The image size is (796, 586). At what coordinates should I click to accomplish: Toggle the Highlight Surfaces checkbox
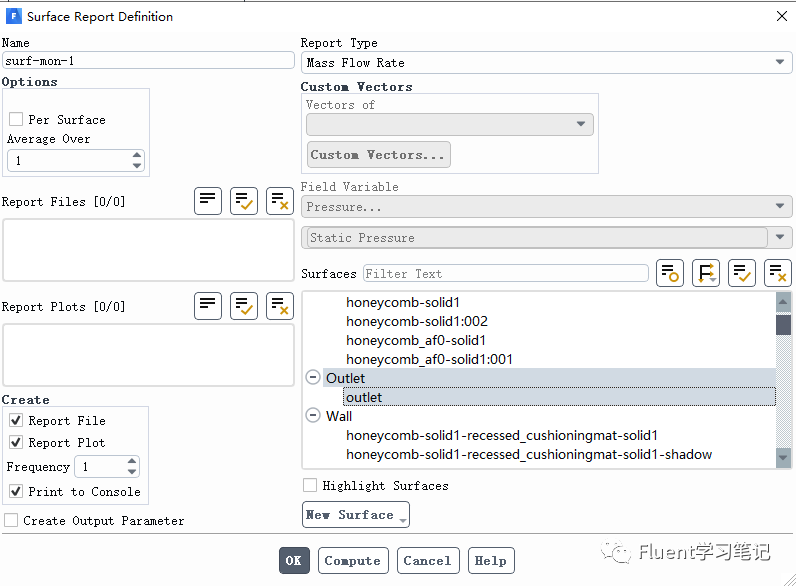[310, 485]
